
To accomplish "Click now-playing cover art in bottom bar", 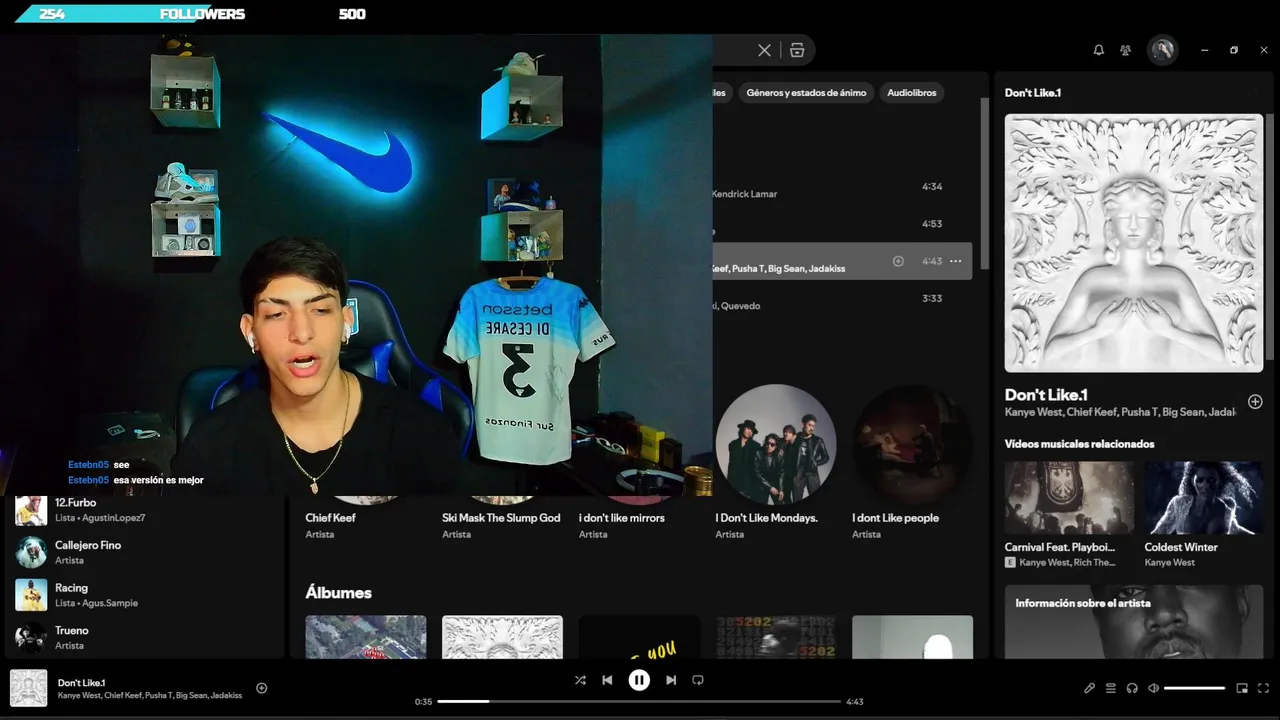I will pyautogui.click(x=28, y=688).
